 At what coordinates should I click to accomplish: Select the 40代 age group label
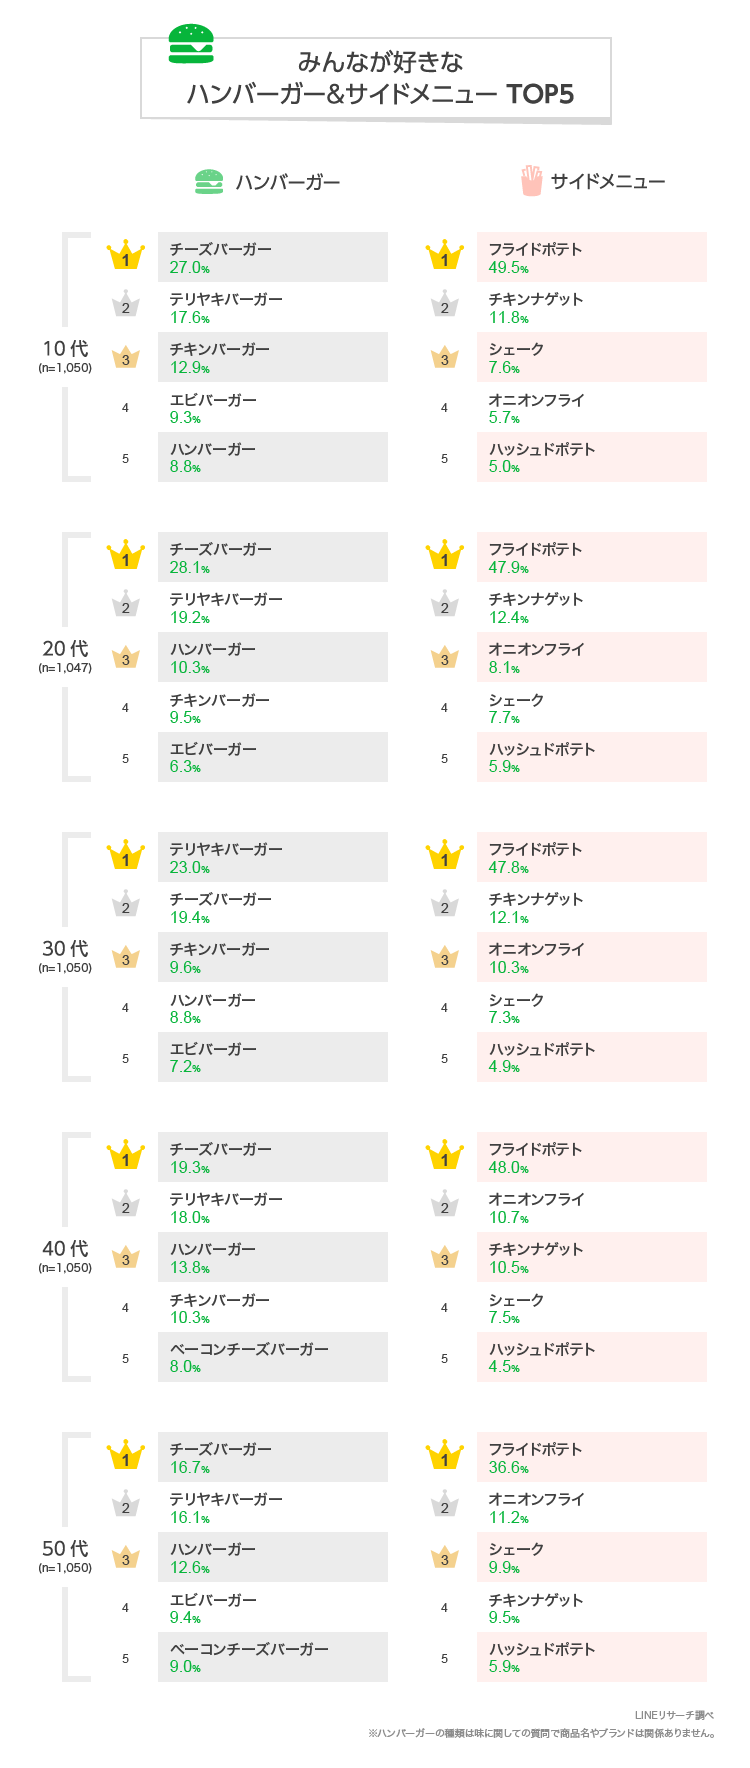pos(65,1255)
